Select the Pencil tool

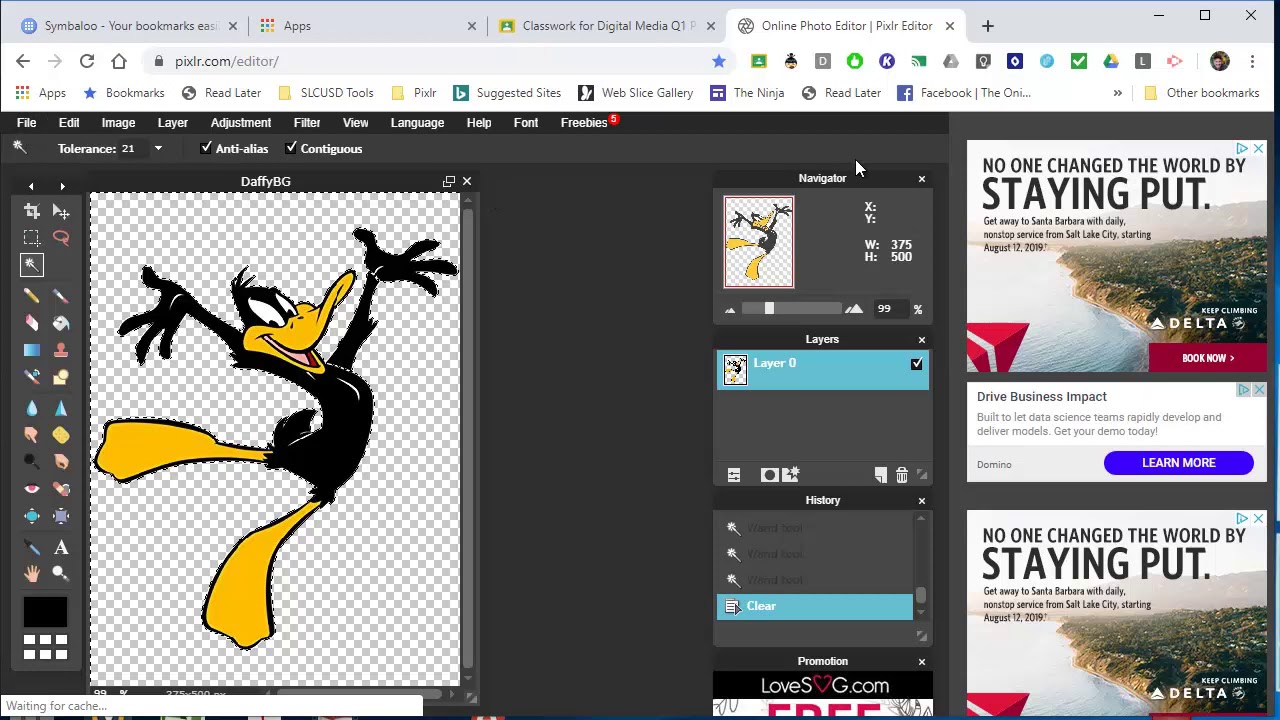tap(32, 296)
